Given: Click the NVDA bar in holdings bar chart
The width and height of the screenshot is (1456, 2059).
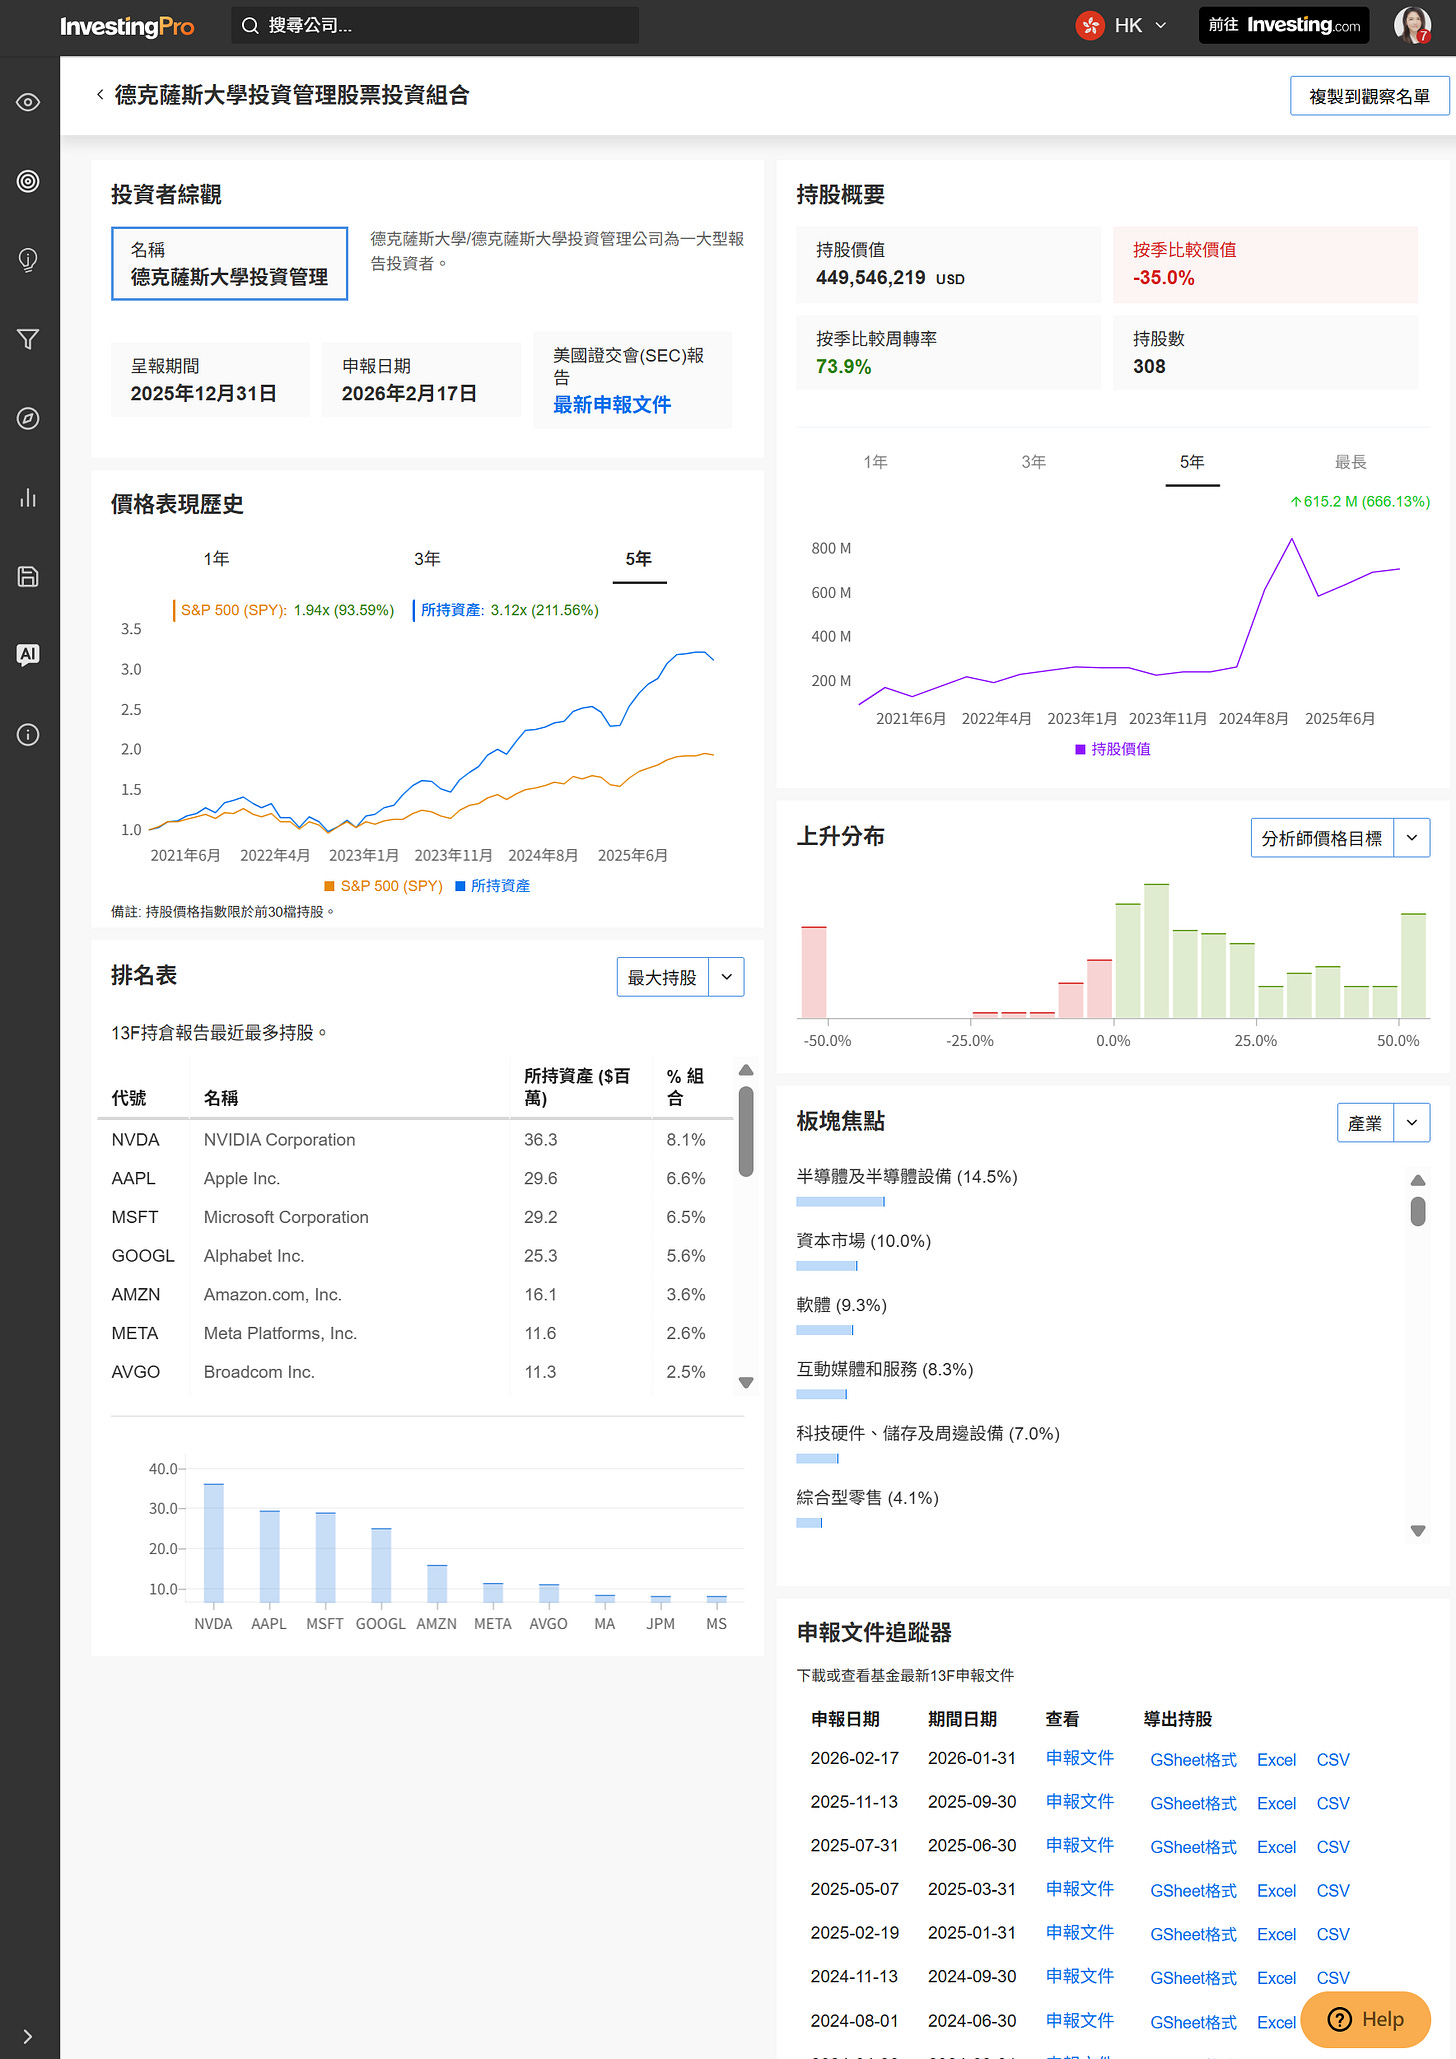Looking at the screenshot, I should point(213,1542).
